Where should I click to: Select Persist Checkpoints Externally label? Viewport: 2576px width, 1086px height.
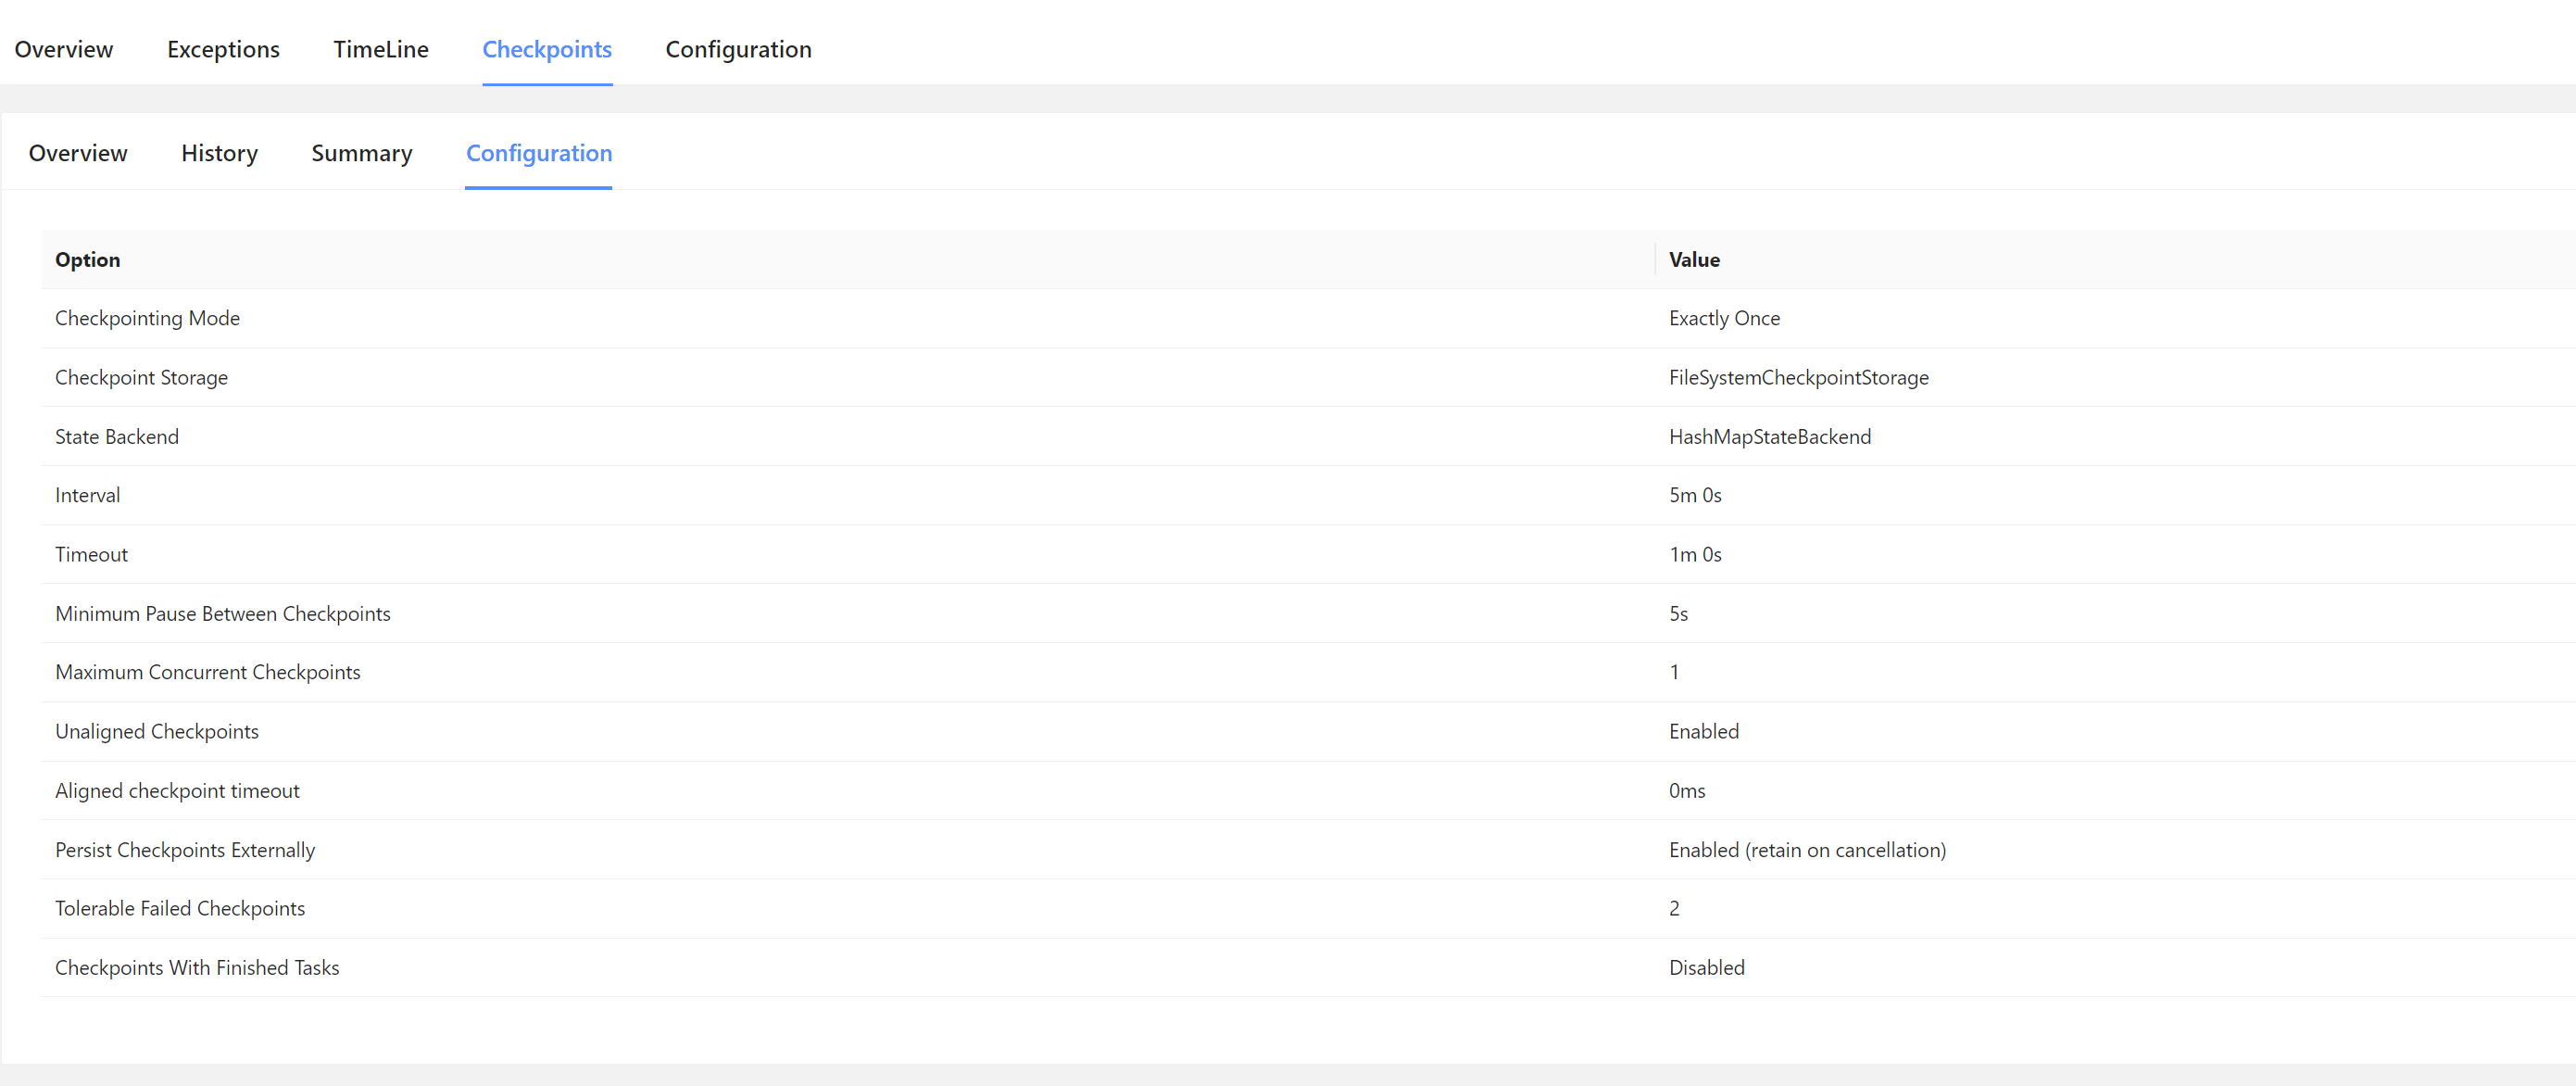pos(185,850)
